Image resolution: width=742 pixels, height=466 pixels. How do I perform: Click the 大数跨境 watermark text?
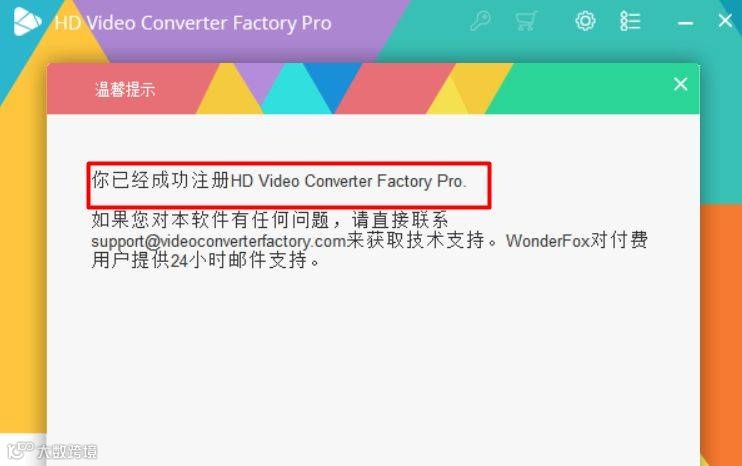(67, 451)
